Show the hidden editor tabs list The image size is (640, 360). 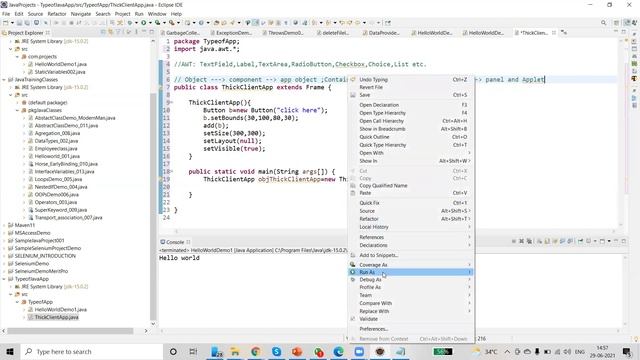(564, 33)
